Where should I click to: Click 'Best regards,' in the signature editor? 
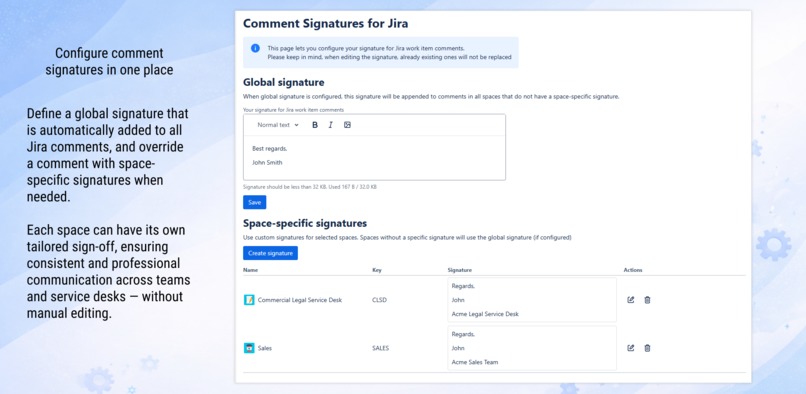click(269, 149)
